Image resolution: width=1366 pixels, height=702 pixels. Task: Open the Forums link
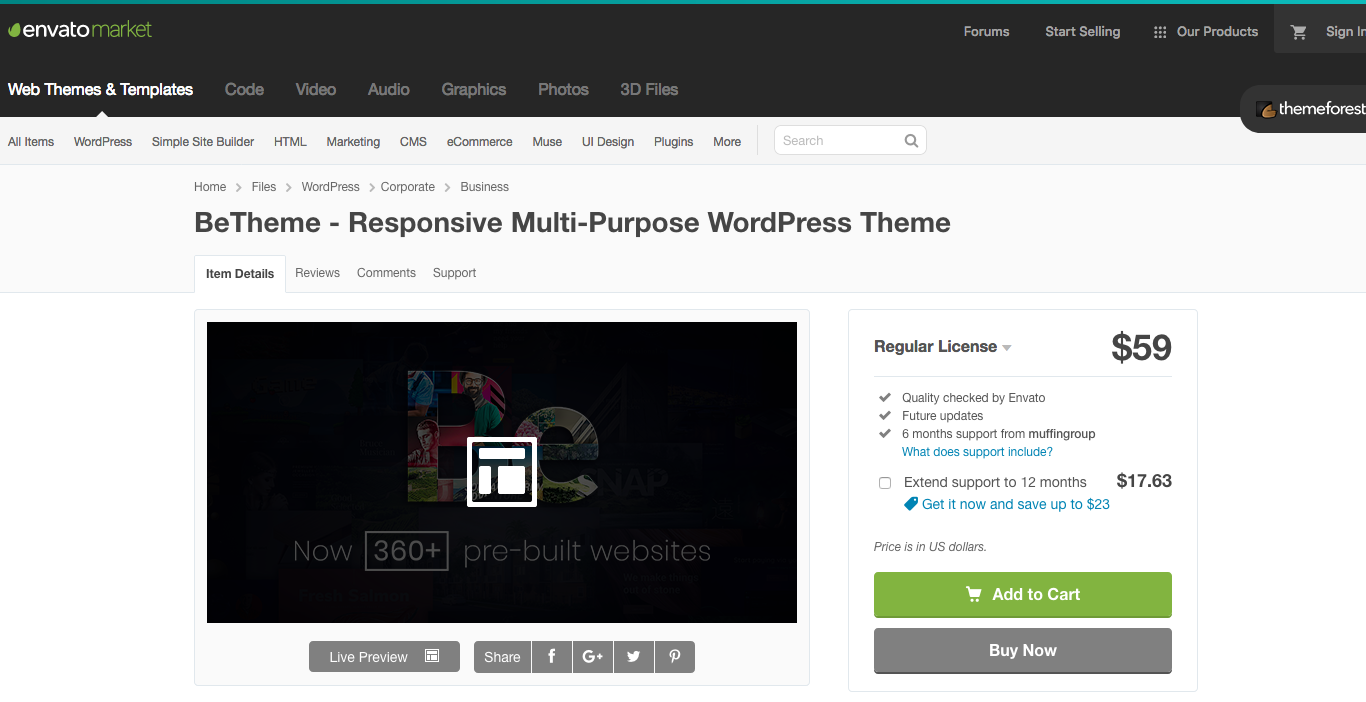(986, 32)
